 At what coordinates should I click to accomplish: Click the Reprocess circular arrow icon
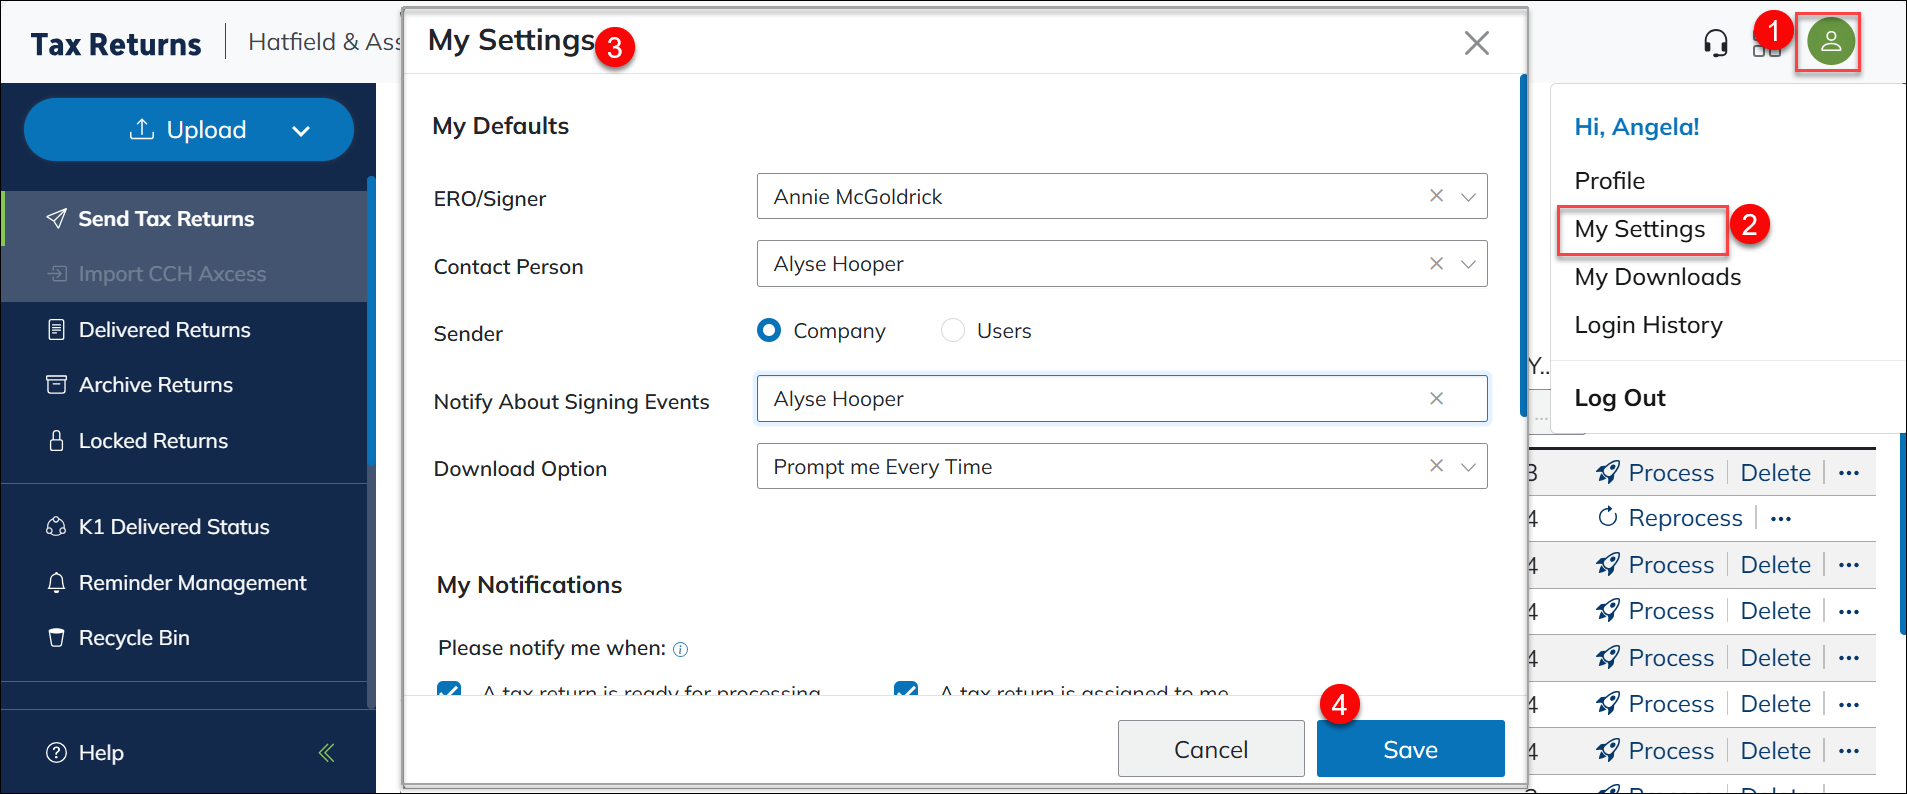coord(1607,517)
